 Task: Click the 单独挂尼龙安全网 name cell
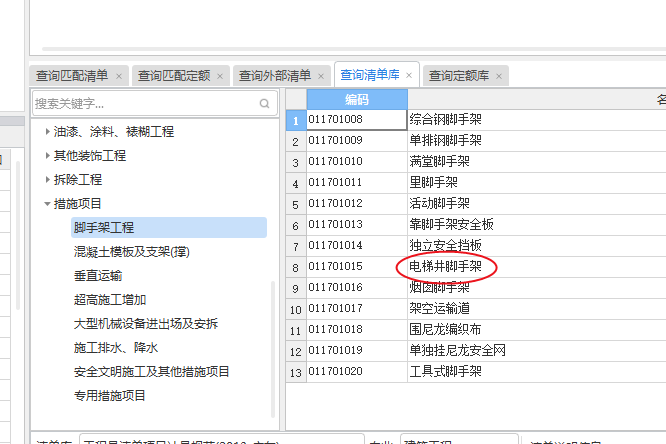point(537,351)
